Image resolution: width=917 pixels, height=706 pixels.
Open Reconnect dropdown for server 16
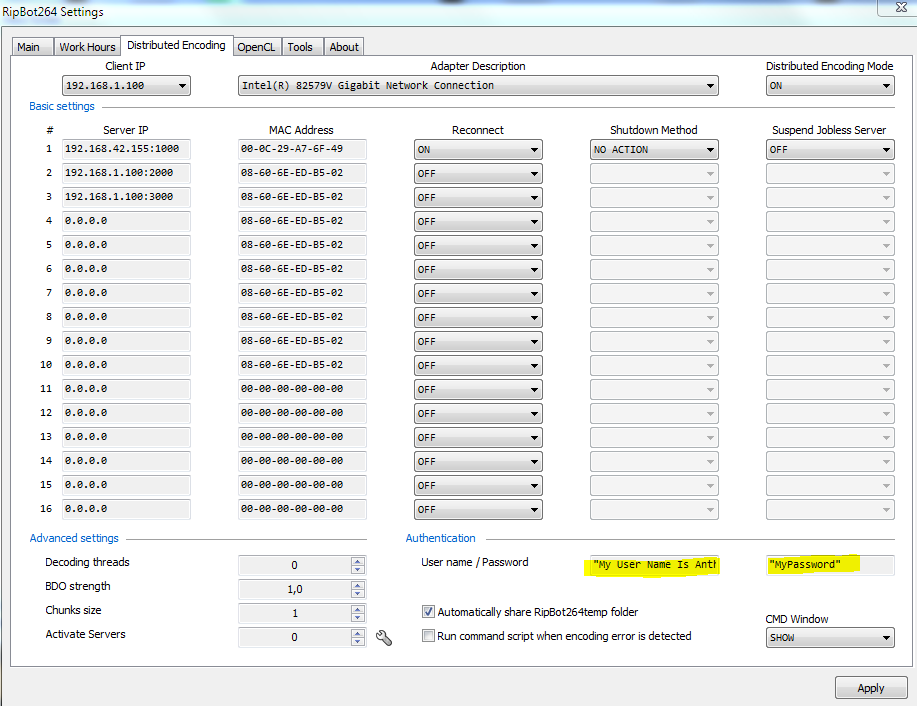click(x=478, y=509)
